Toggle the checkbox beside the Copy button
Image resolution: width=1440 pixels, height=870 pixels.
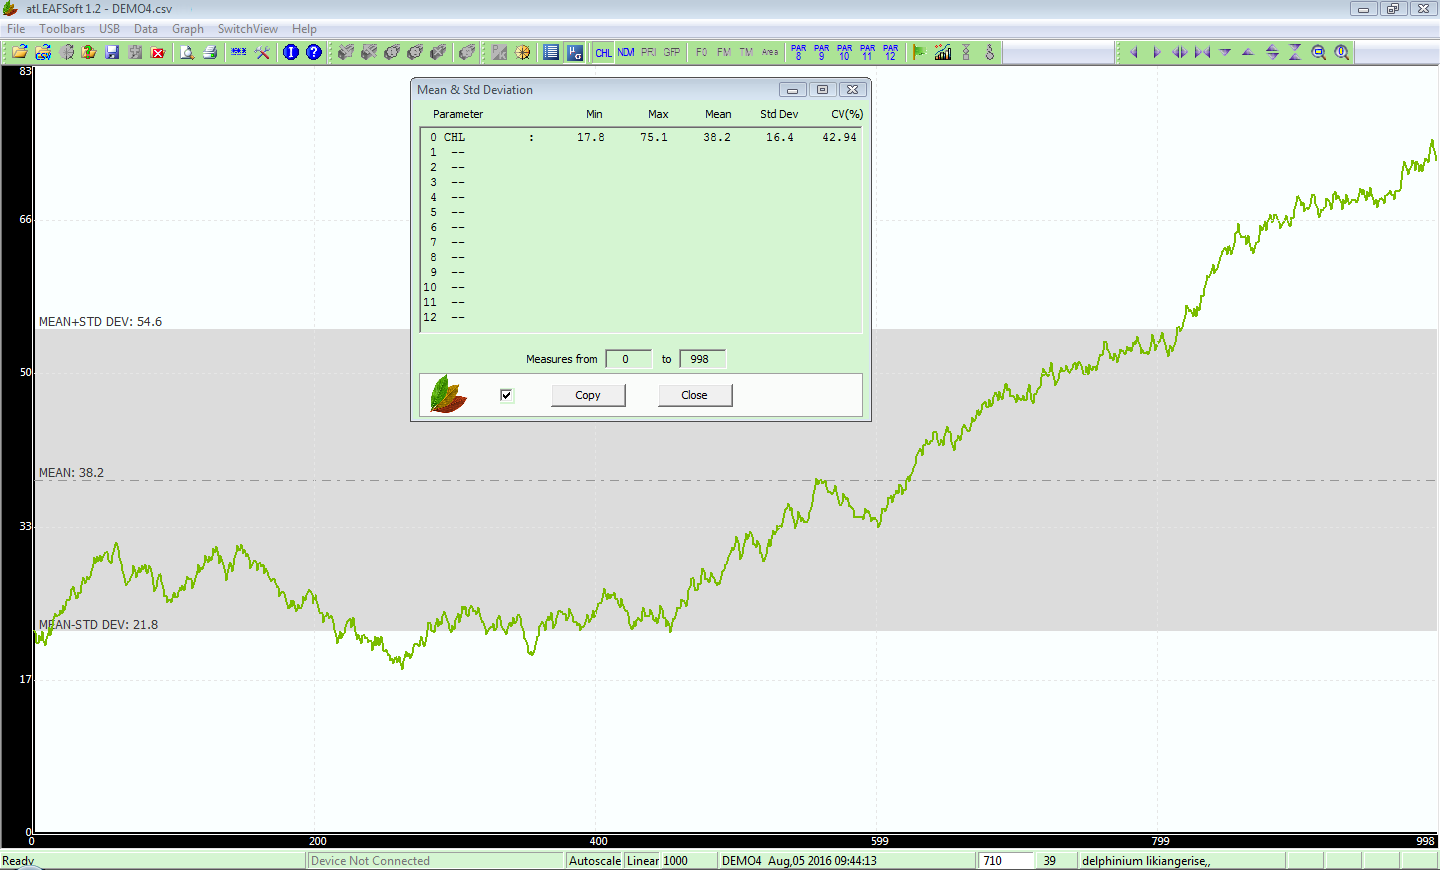coord(506,395)
